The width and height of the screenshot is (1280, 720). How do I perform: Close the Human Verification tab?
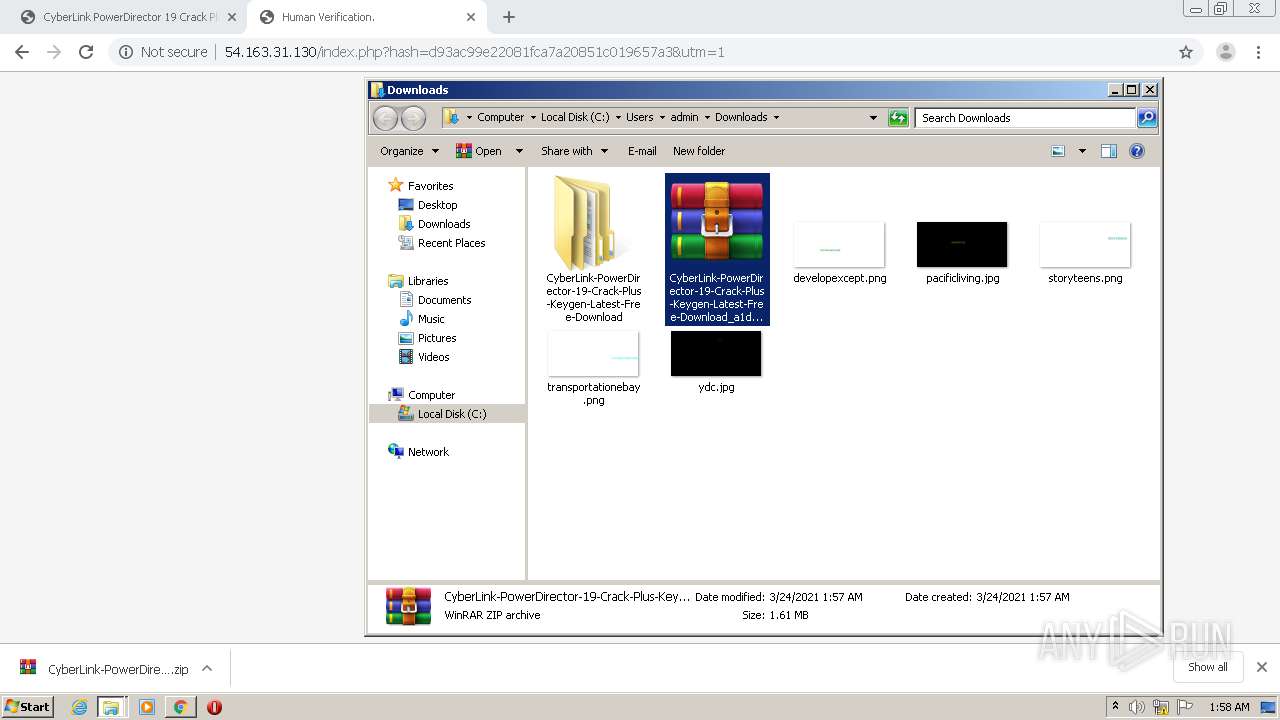[x=472, y=17]
